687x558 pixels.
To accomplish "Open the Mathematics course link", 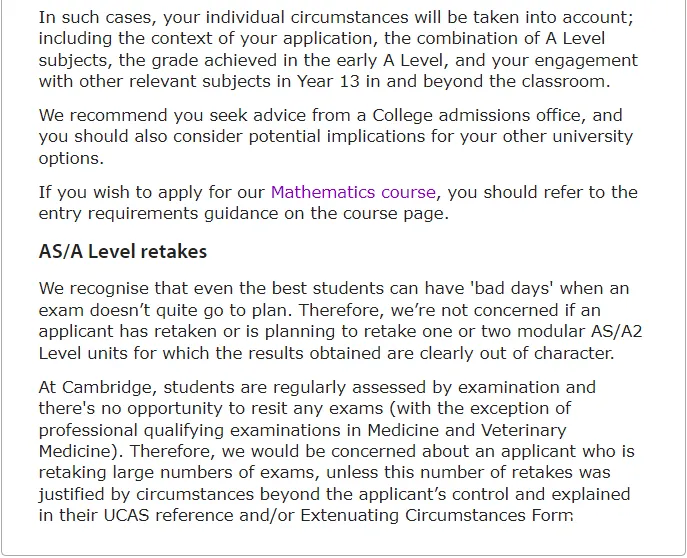I will [353, 192].
